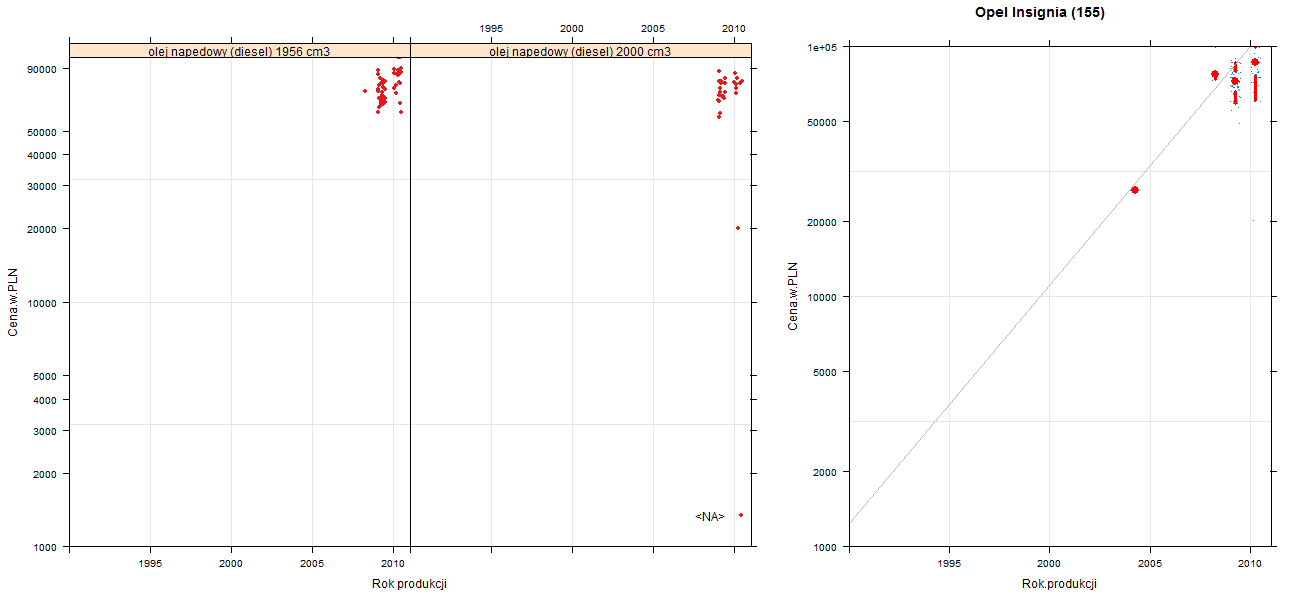Click the 2005 label below the 1956 cm3 panel

(312, 564)
